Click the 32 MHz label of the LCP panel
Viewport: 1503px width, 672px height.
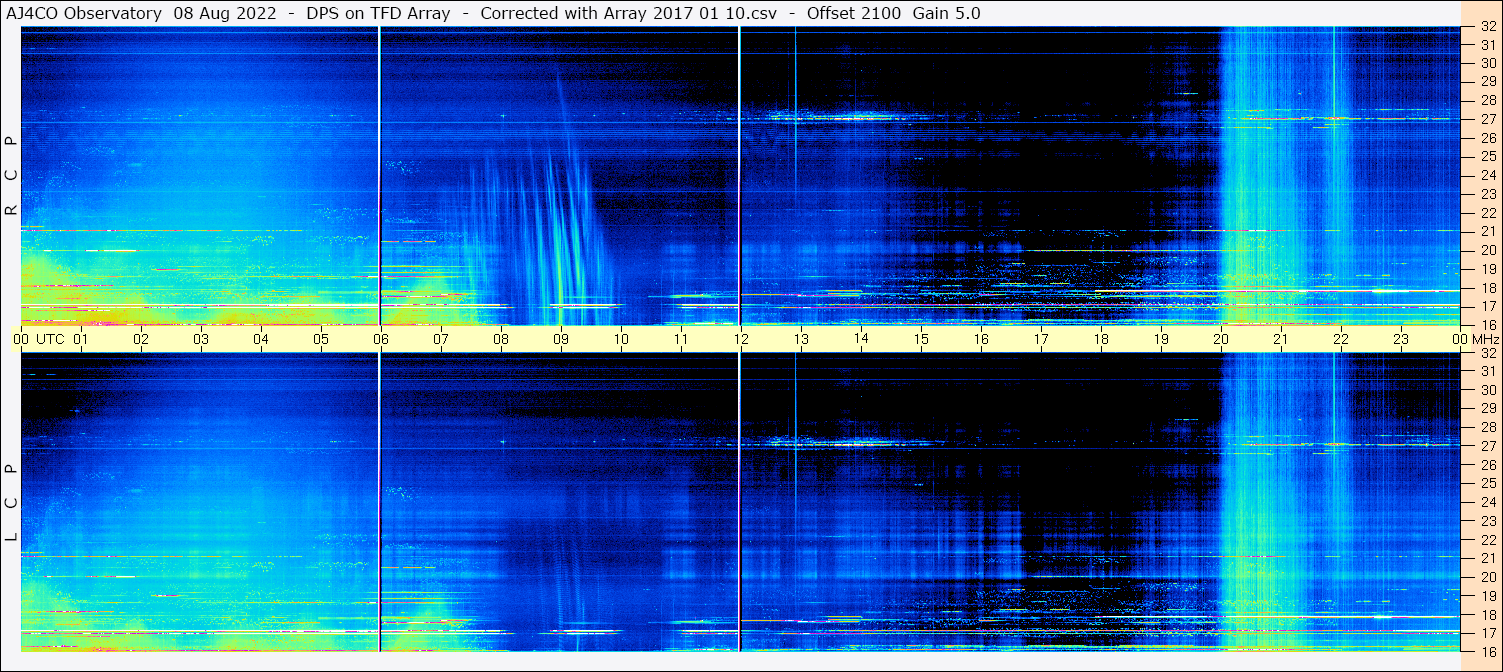1487,353
